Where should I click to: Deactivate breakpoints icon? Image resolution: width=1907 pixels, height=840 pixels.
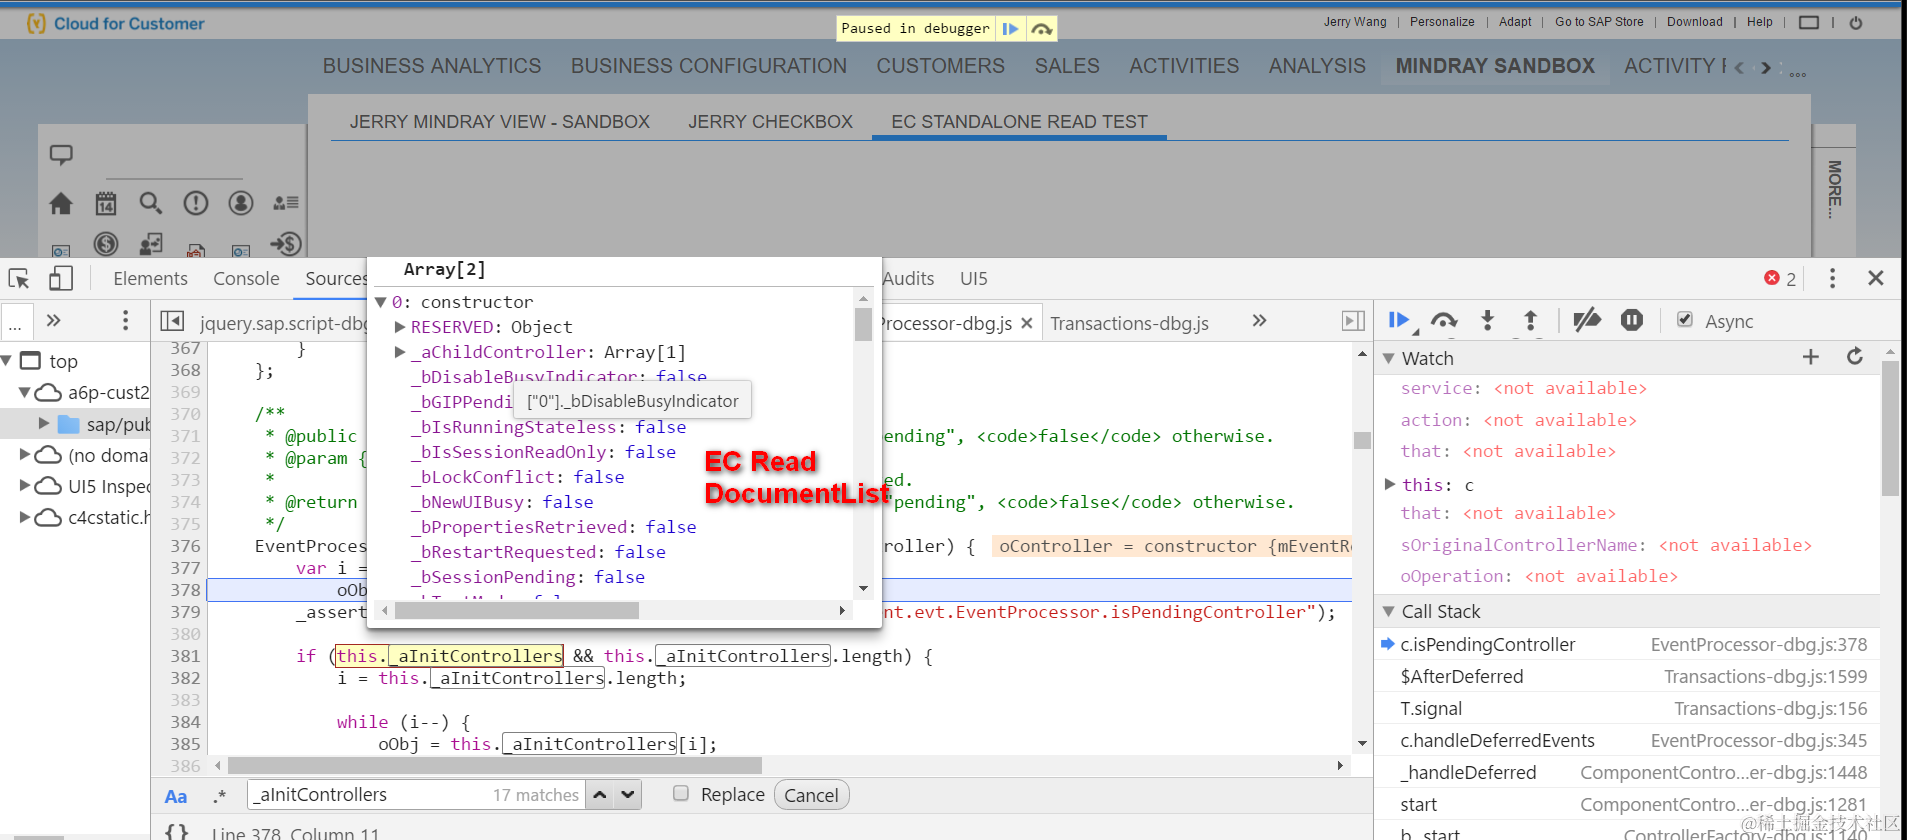1586,321
